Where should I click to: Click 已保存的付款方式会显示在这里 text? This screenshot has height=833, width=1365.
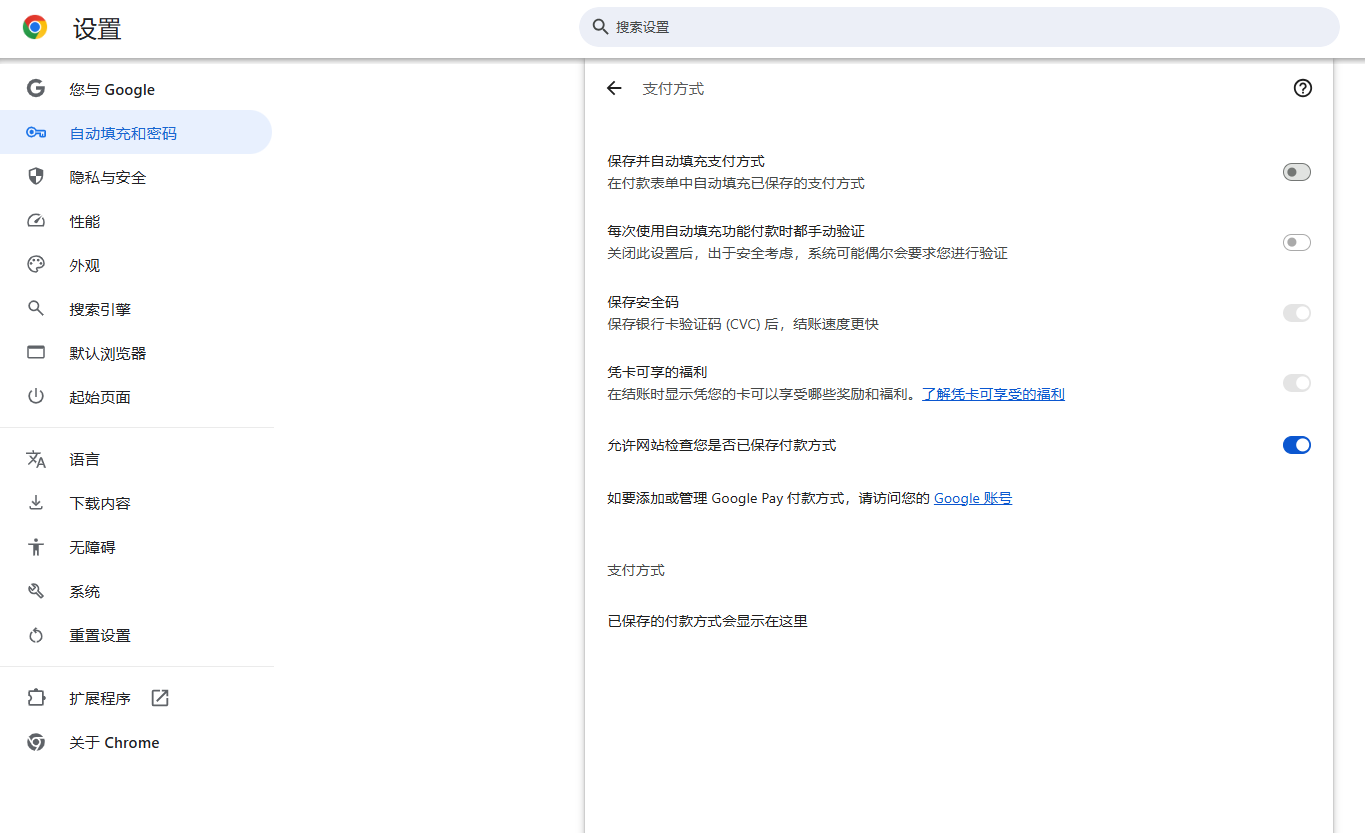(708, 621)
